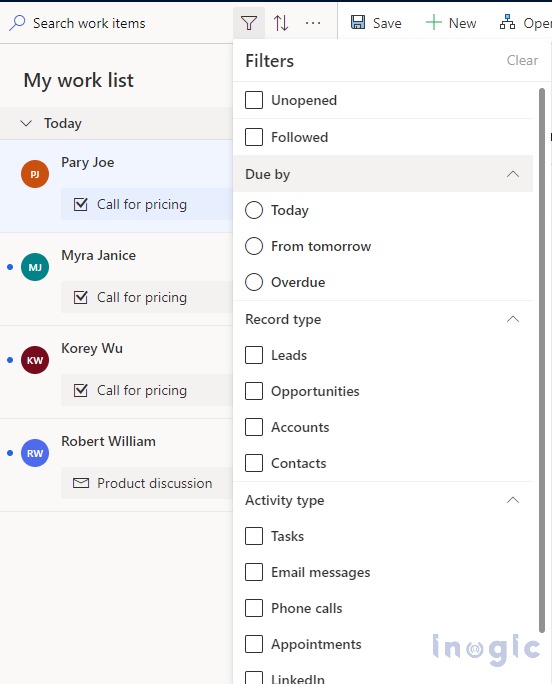The image size is (552, 684).
Task: Click the KW avatar for Korey Wu
Action: [35, 360]
